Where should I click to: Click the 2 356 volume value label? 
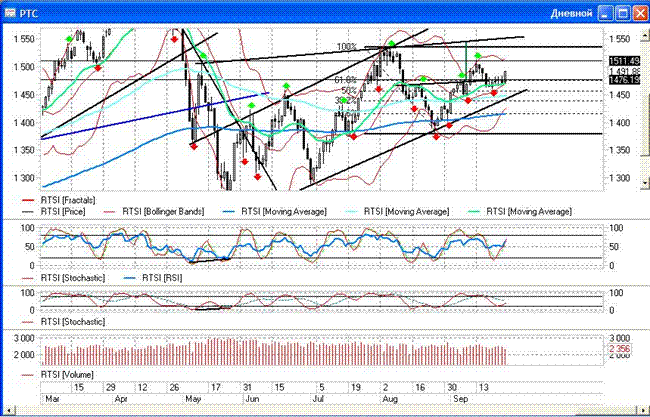(x=619, y=349)
